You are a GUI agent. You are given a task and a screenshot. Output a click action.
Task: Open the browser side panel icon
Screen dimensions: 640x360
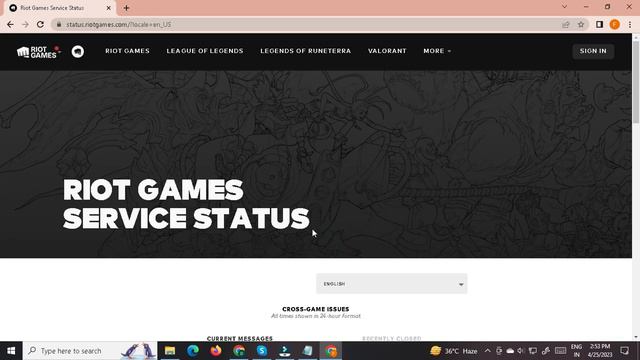click(599, 24)
